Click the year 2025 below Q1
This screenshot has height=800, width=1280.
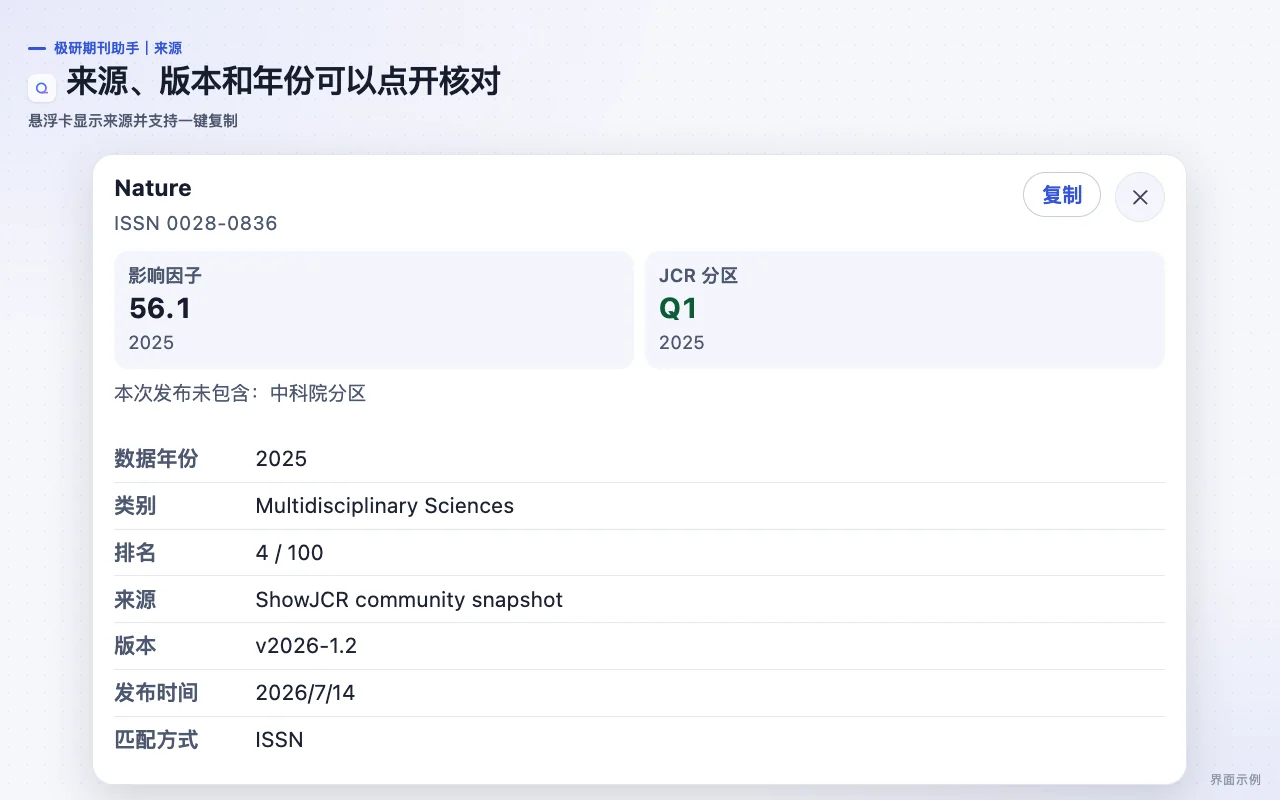(x=682, y=343)
